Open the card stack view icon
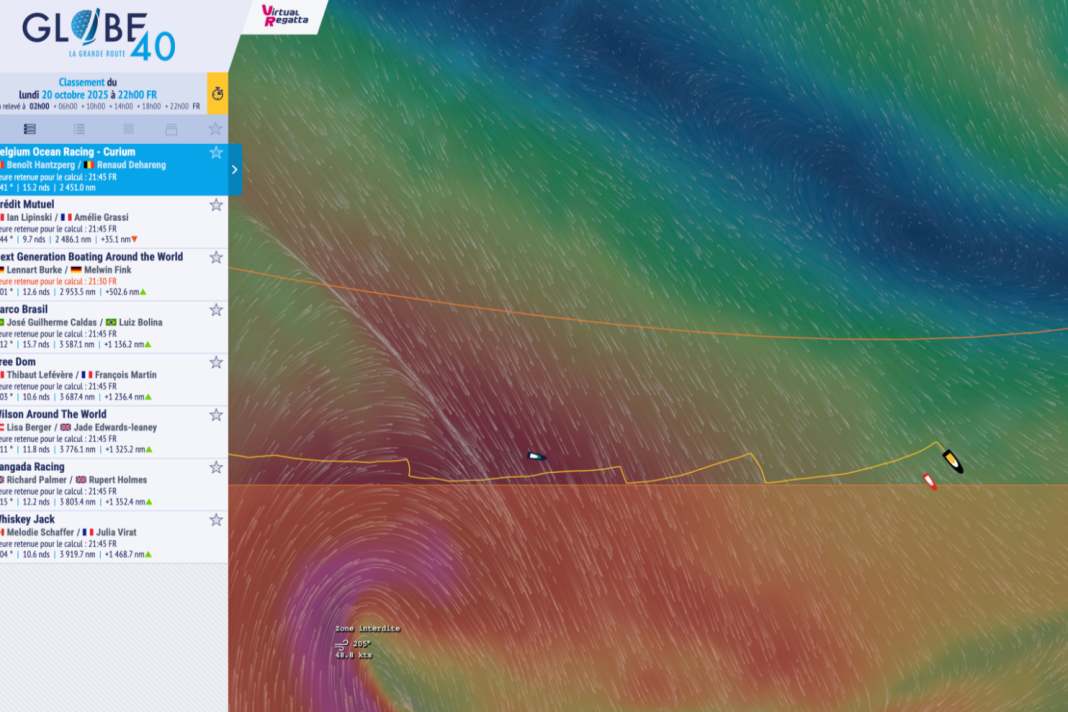The image size is (1068, 712). (x=171, y=129)
